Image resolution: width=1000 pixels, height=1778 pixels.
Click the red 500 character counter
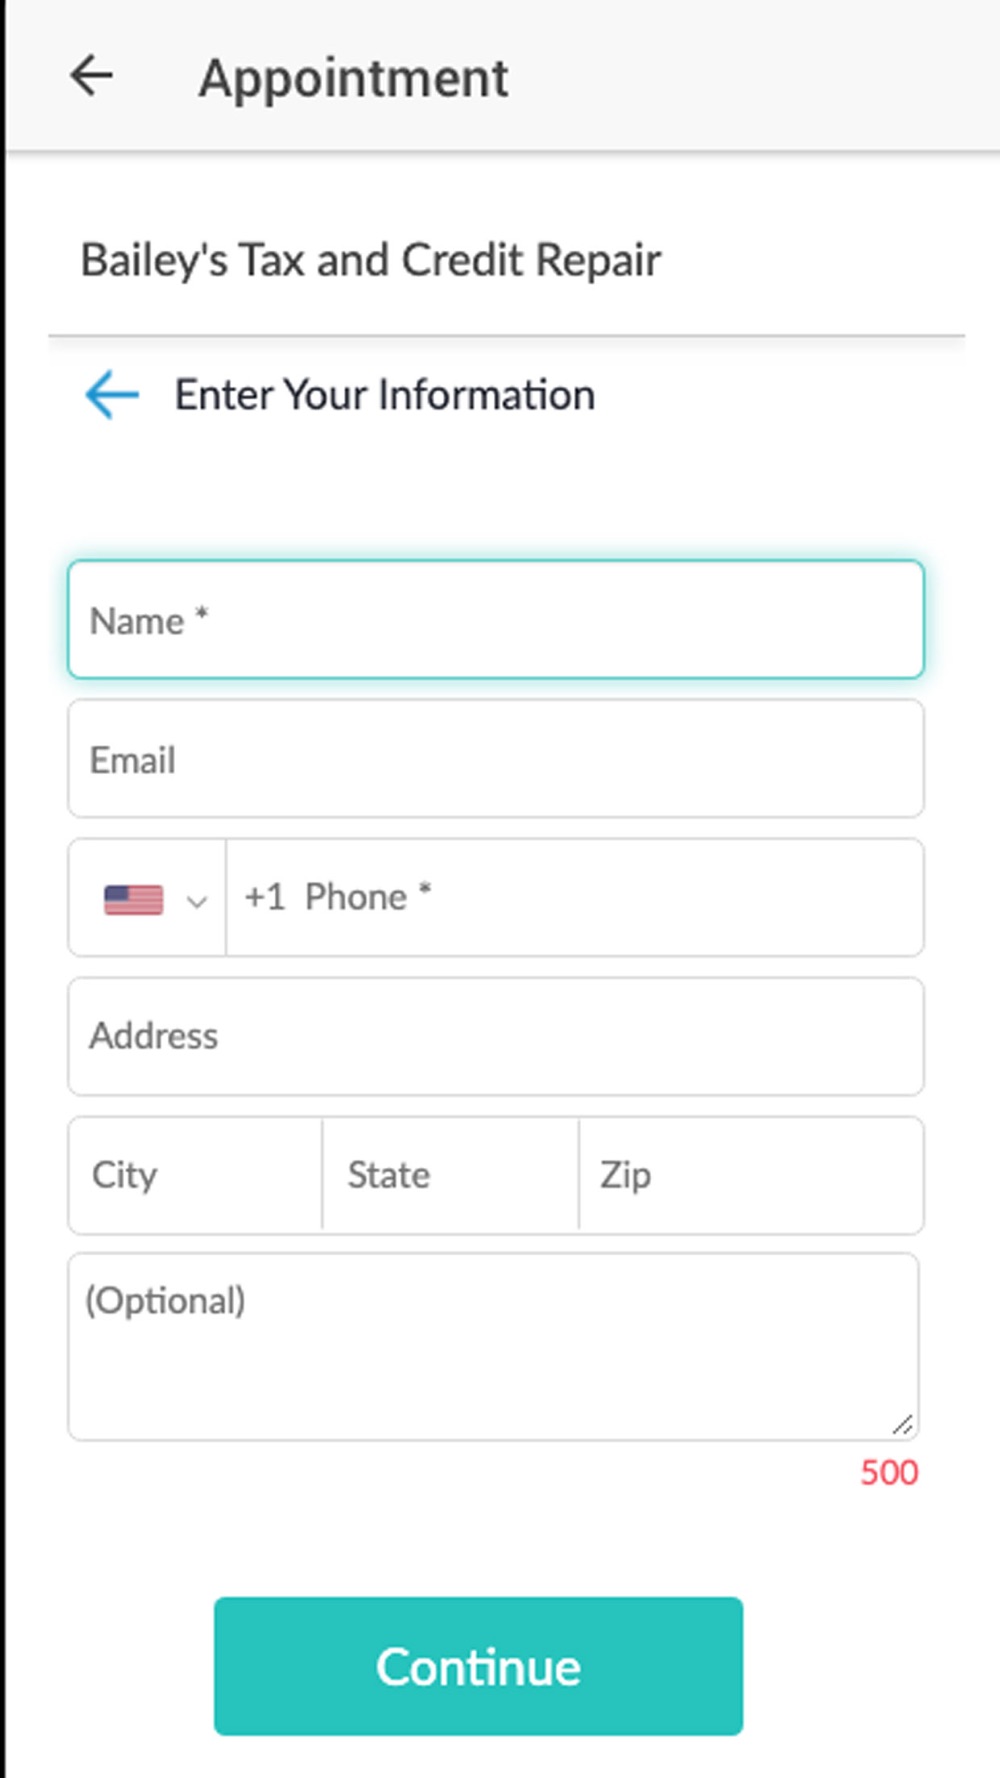tap(889, 1472)
